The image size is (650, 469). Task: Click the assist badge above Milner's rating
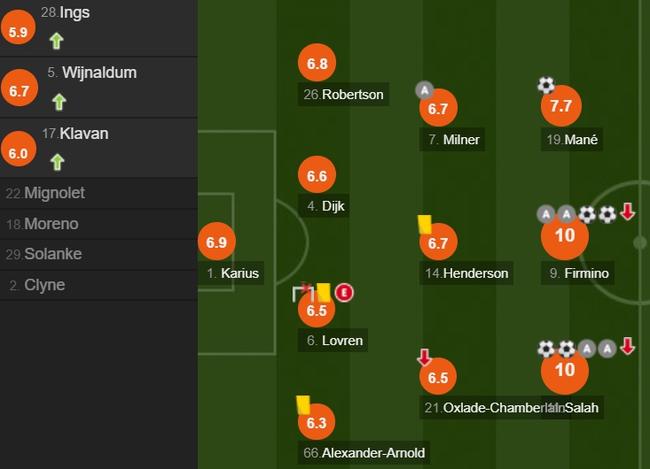pyautogui.click(x=424, y=90)
